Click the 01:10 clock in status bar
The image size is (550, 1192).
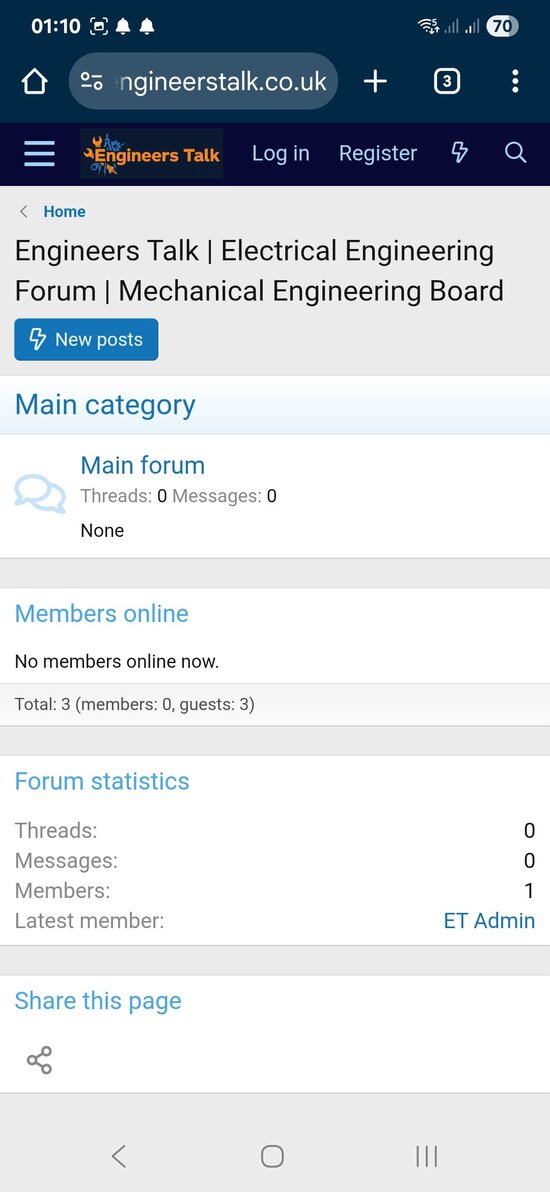click(56, 27)
